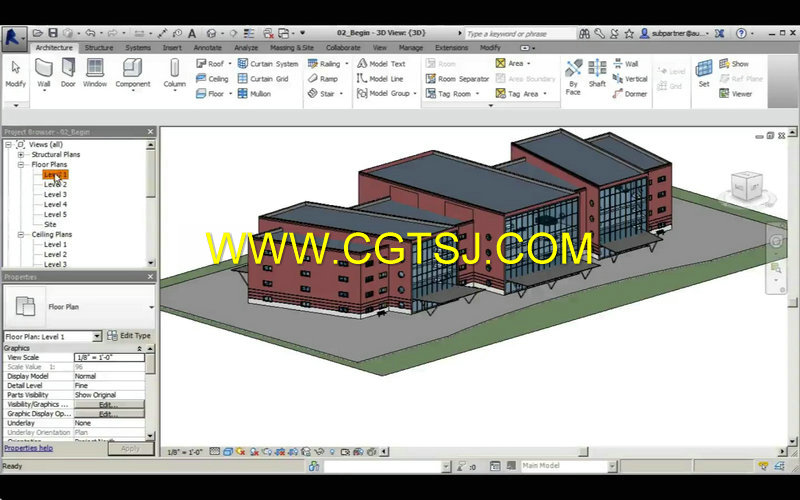
Task: Select the Curtain Grid tool
Action: point(263,79)
